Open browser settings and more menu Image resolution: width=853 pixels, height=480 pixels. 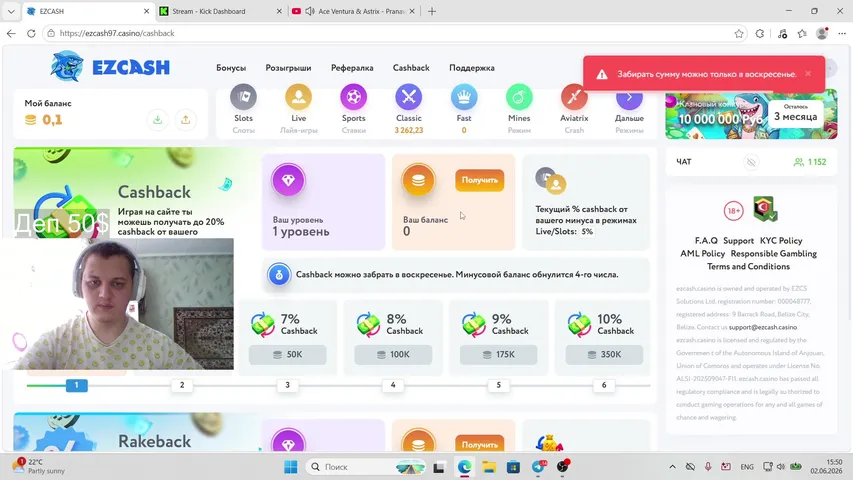(x=842, y=34)
